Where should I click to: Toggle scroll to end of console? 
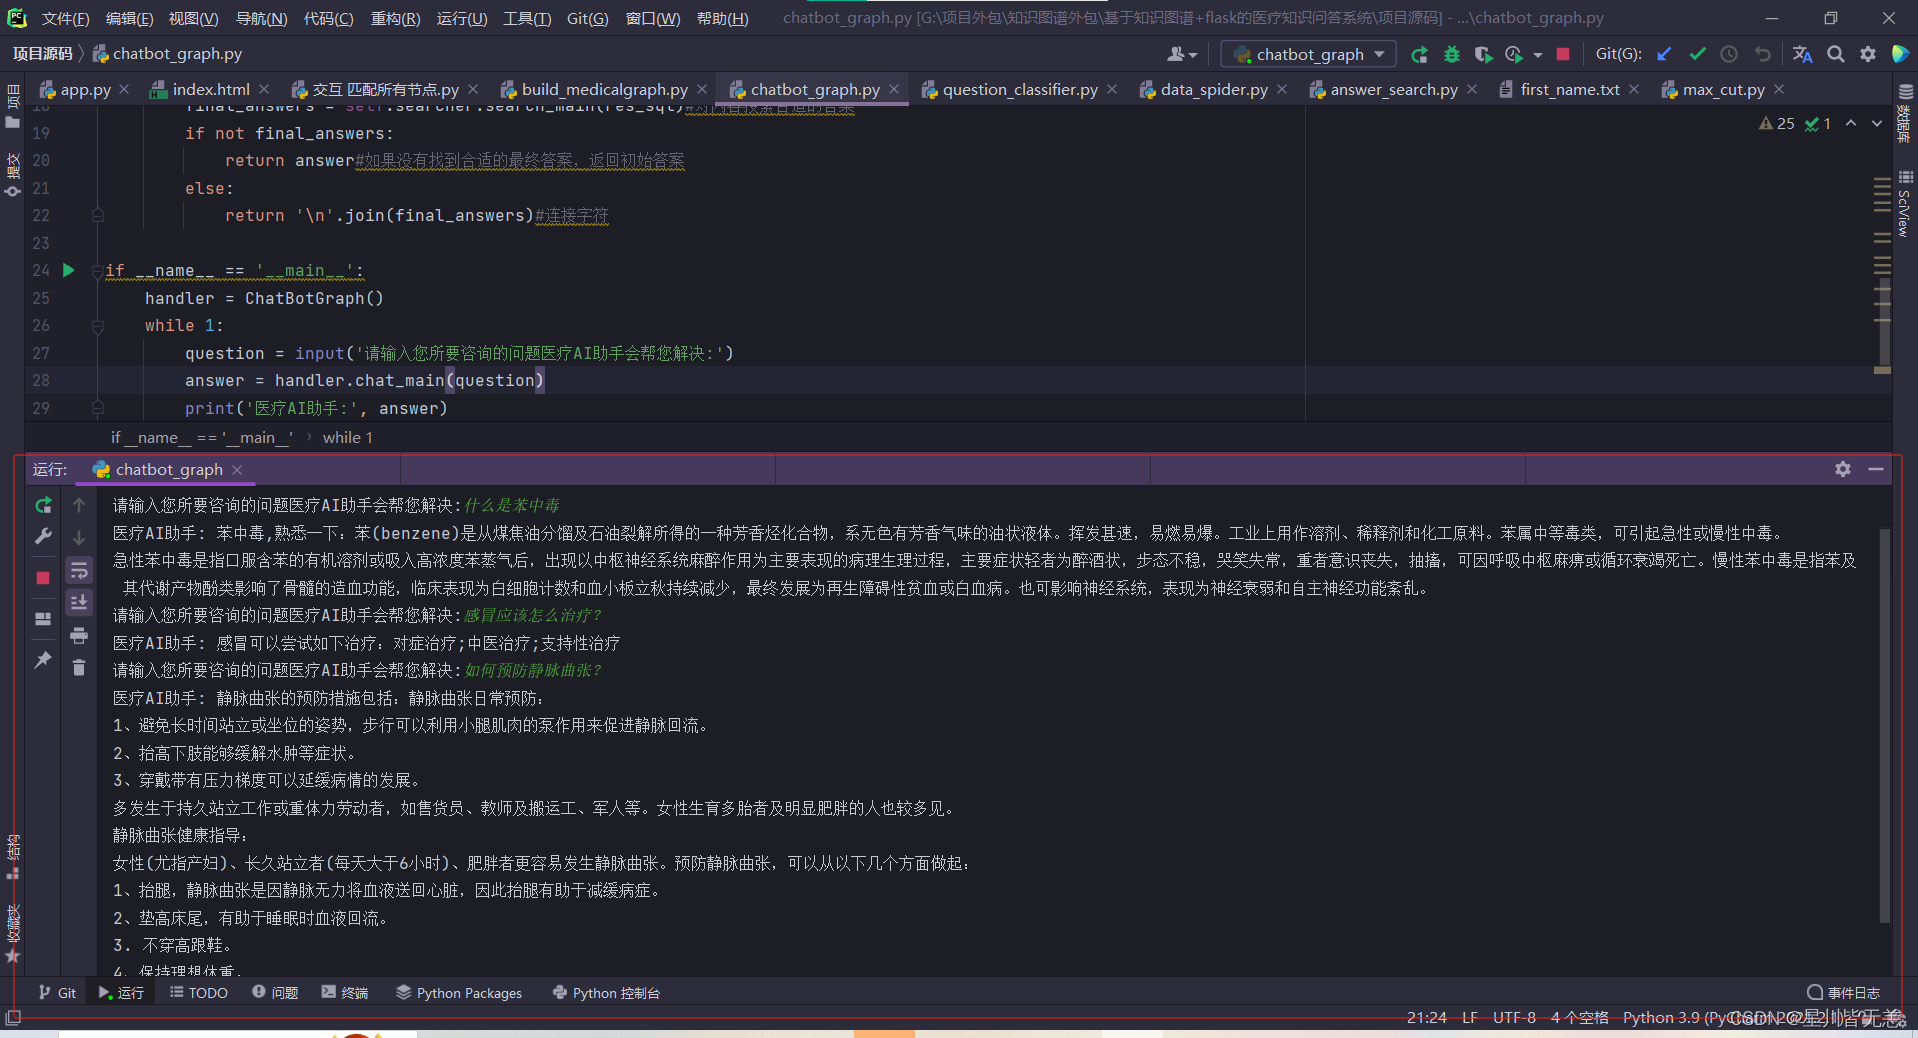point(79,602)
